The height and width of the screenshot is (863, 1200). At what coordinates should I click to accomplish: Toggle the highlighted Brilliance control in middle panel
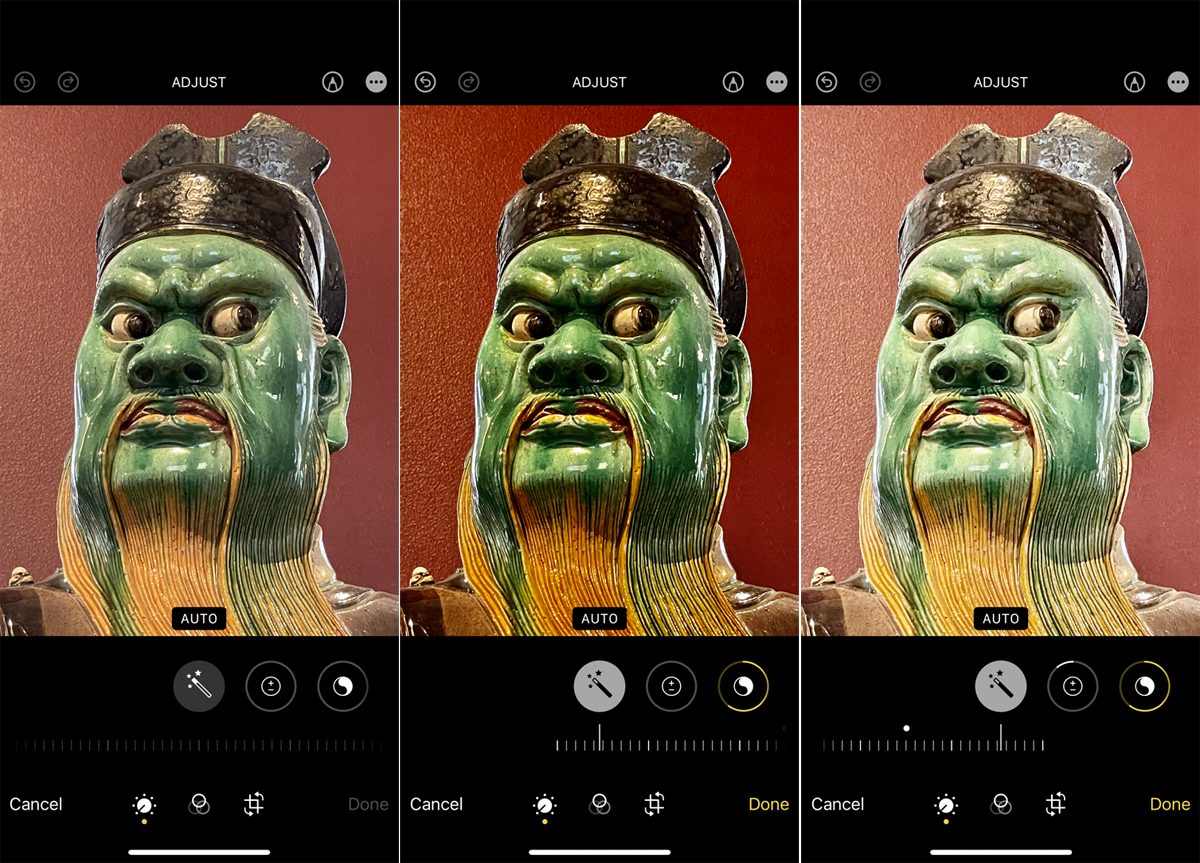(x=743, y=686)
